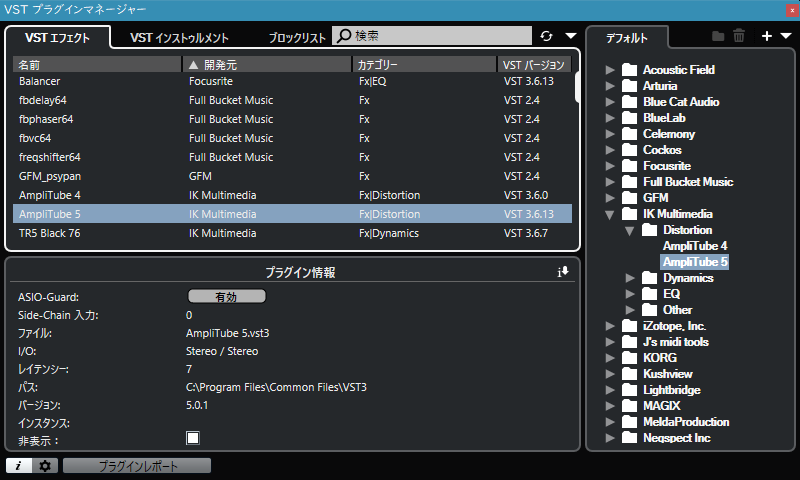Collapse the Distortion subfolder
The width and height of the screenshot is (800, 480).
[630, 231]
